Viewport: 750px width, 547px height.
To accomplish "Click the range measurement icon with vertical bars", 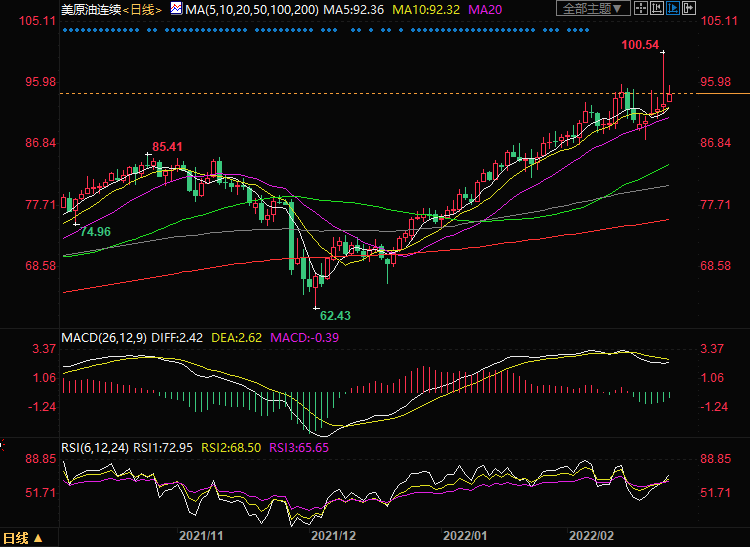I will pos(657,8).
